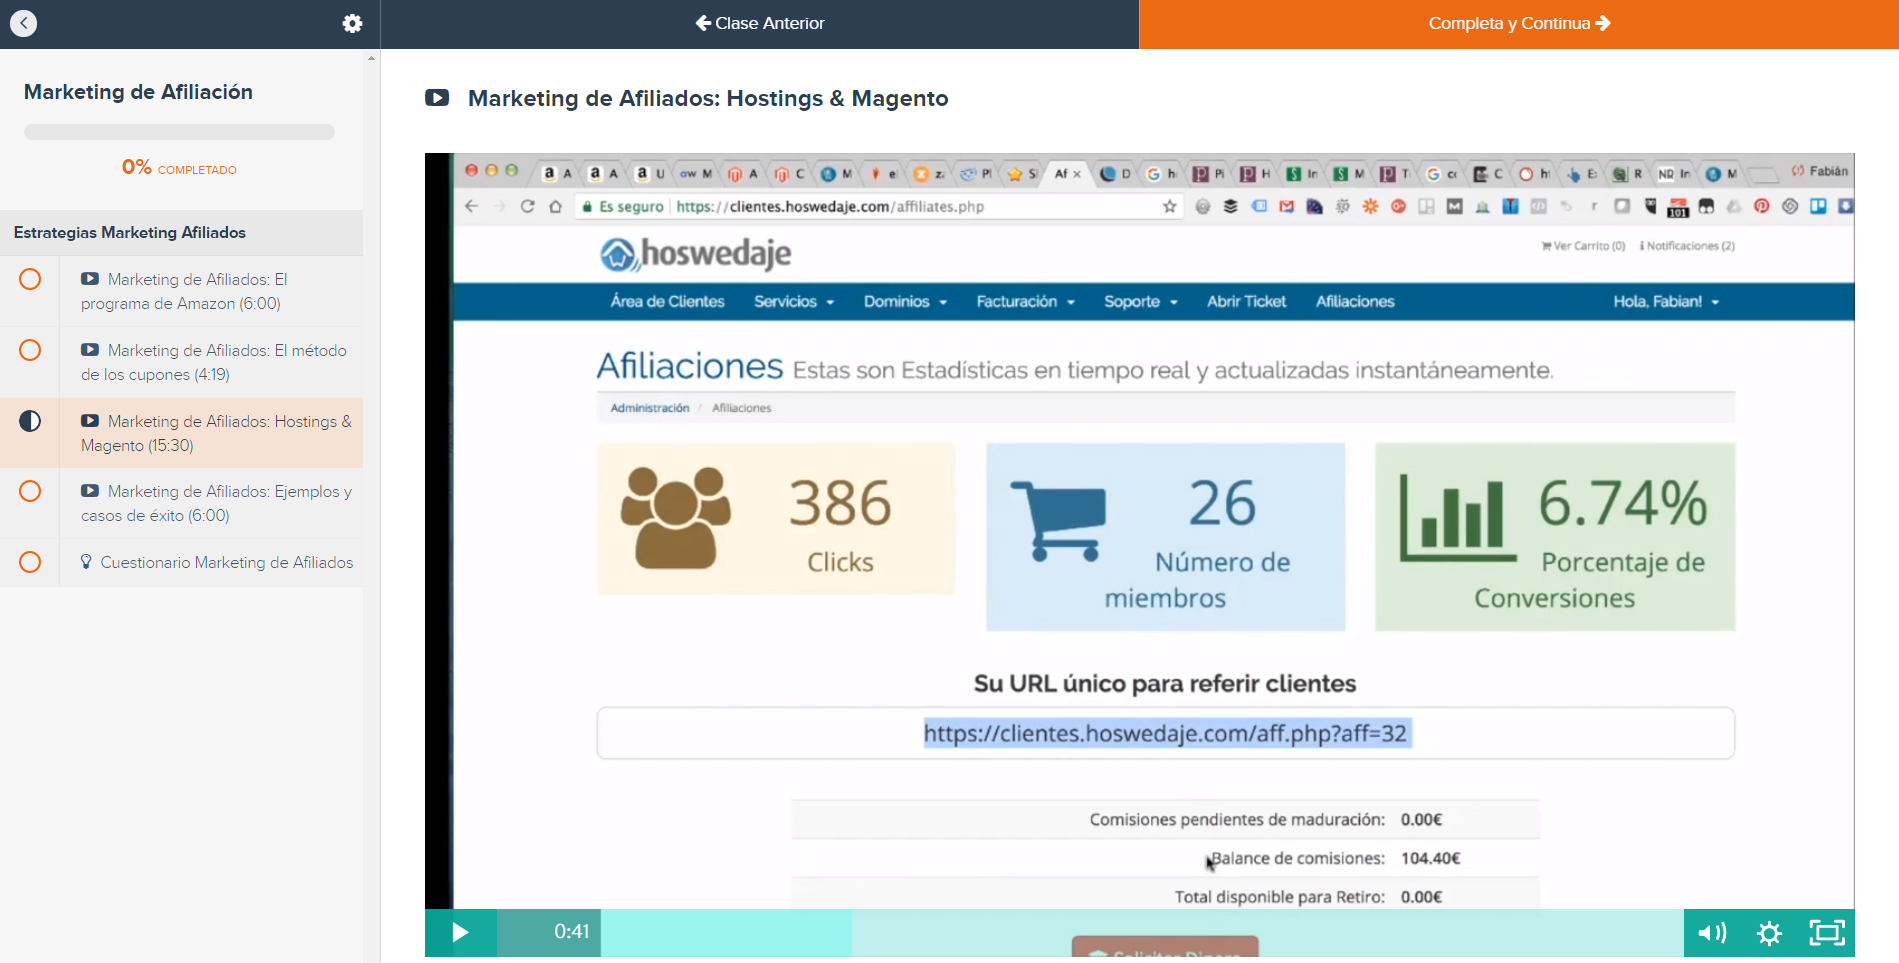
Task: Toggle completion circle for Ejemplos y casos de éxito
Action: [30, 491]
